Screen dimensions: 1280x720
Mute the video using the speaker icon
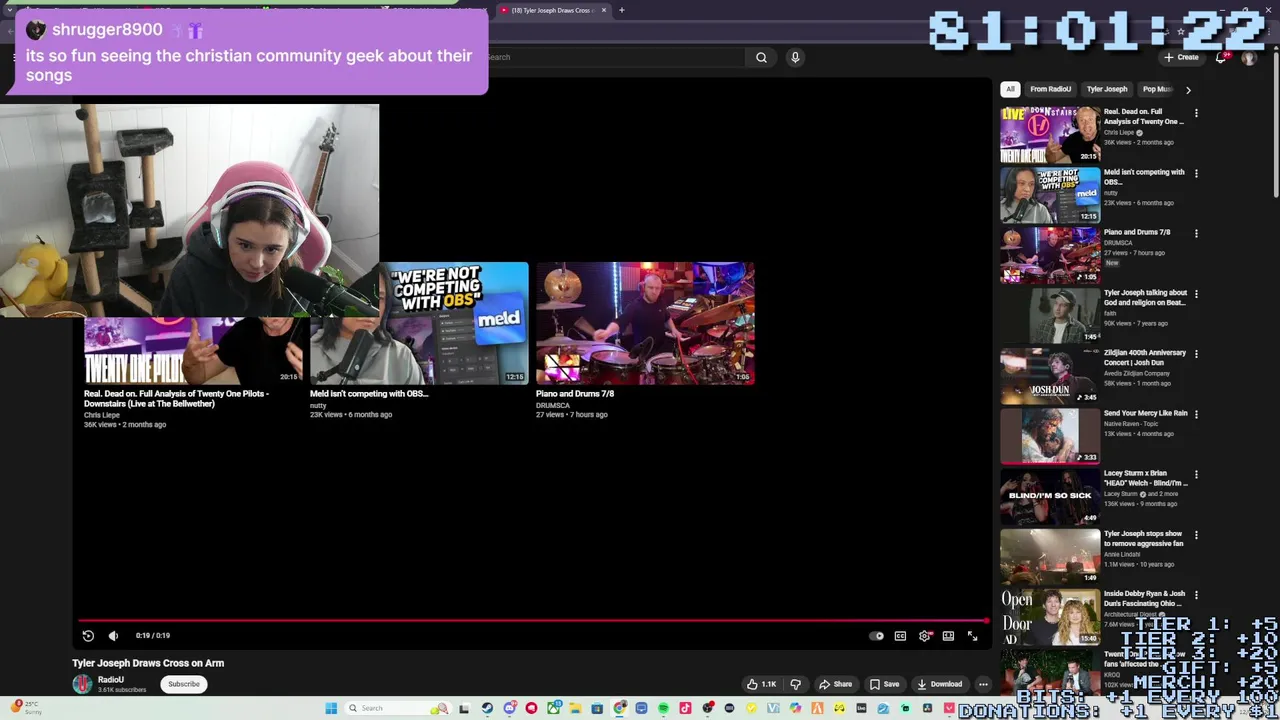click(x=113, y=636)
